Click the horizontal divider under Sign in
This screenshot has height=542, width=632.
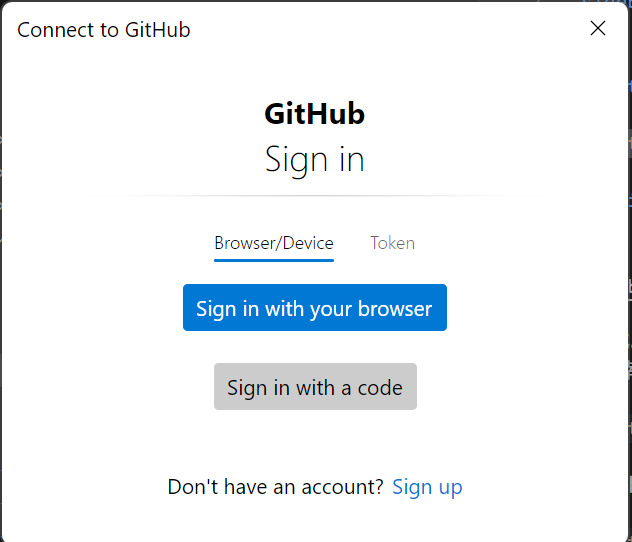[x=314, y=196]
